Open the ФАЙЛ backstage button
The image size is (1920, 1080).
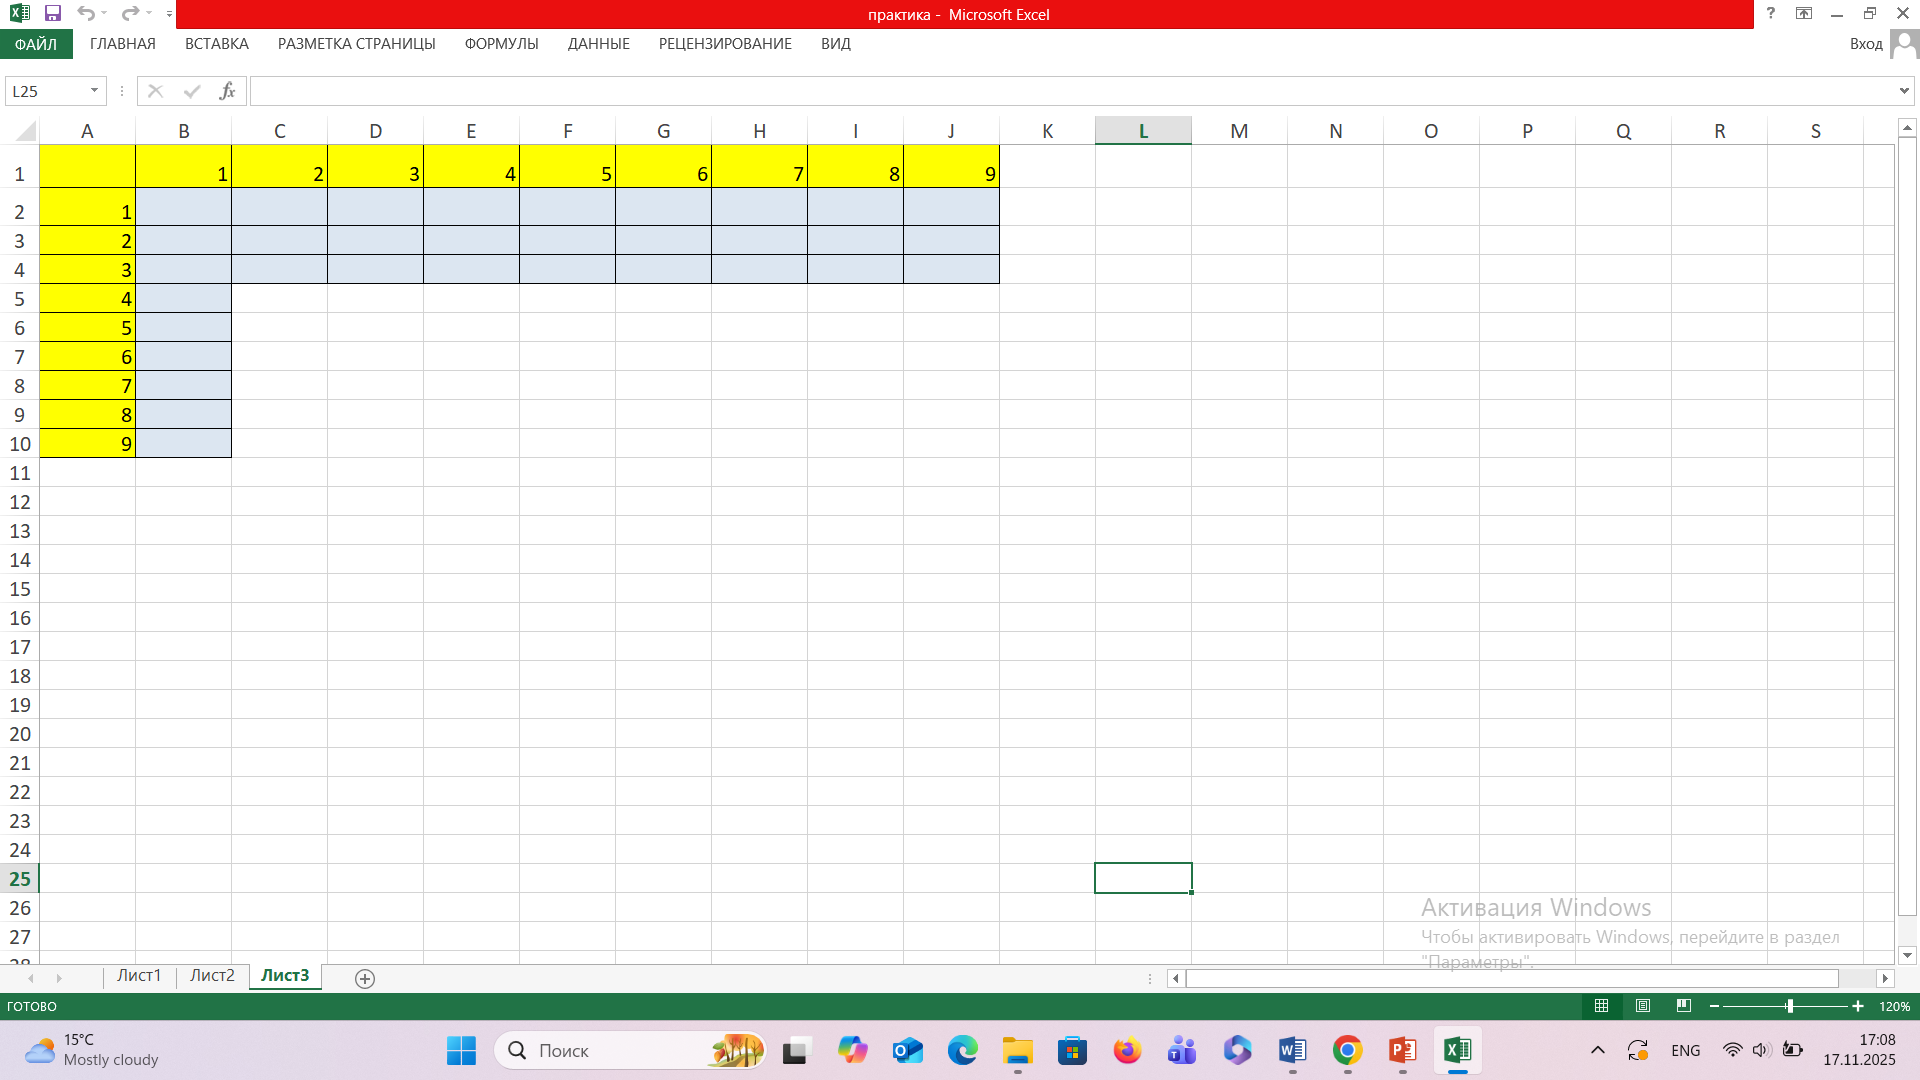pyautogui.click(x=36, y=44)
